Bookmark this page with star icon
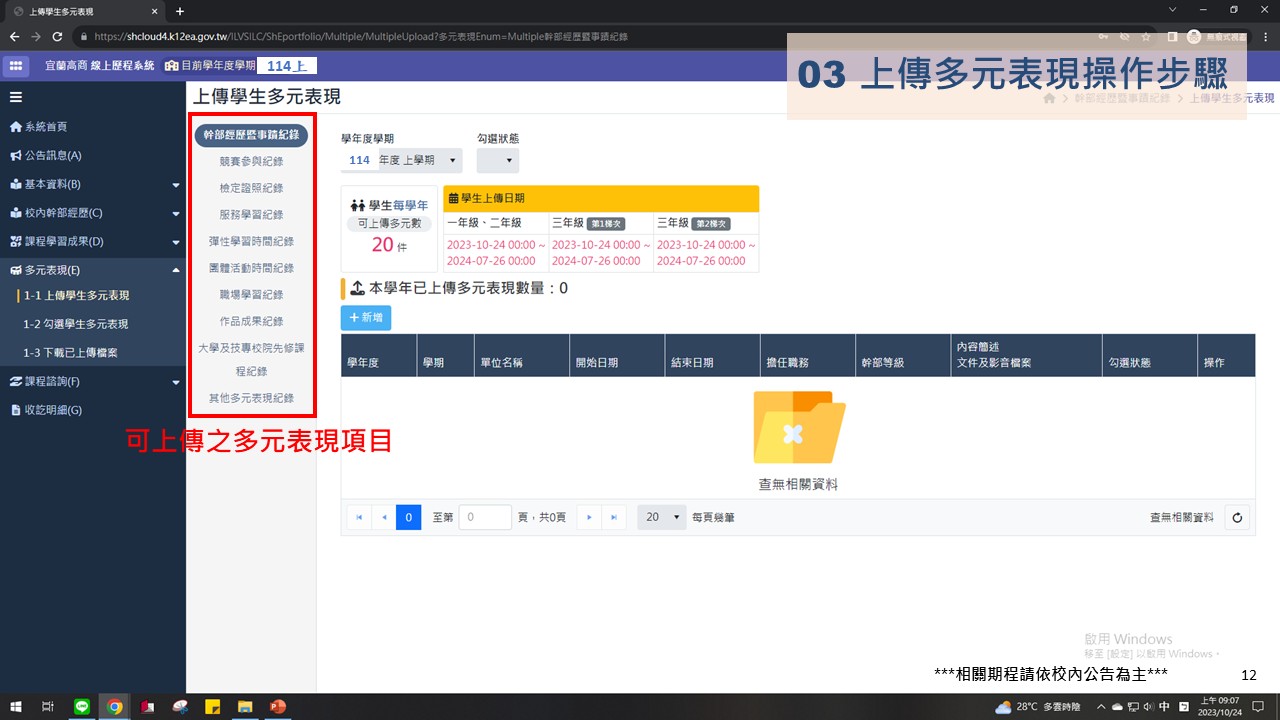This screenshot has width=1280, height=720. (1146, 36)
